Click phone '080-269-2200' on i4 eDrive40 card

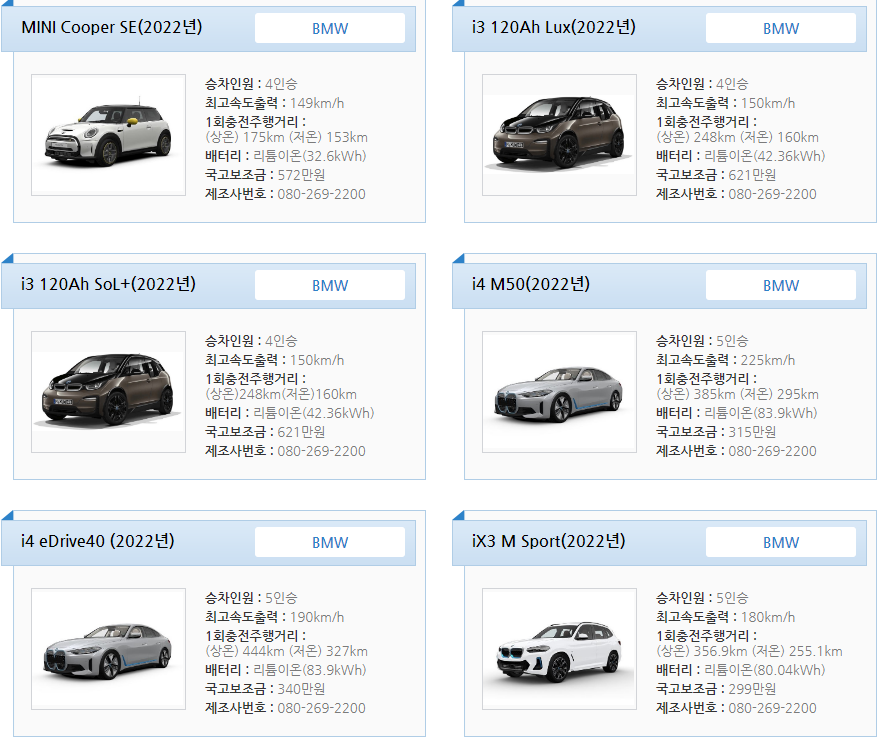click(x=321, y=708)
